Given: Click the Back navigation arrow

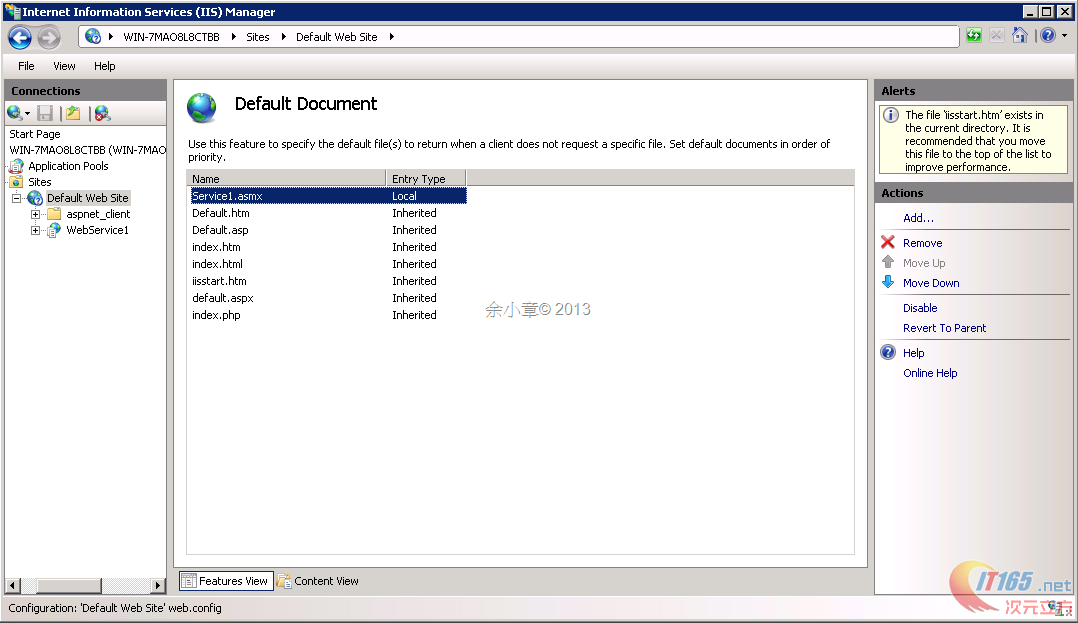Looking at the screenshot, I should [20, 37].
